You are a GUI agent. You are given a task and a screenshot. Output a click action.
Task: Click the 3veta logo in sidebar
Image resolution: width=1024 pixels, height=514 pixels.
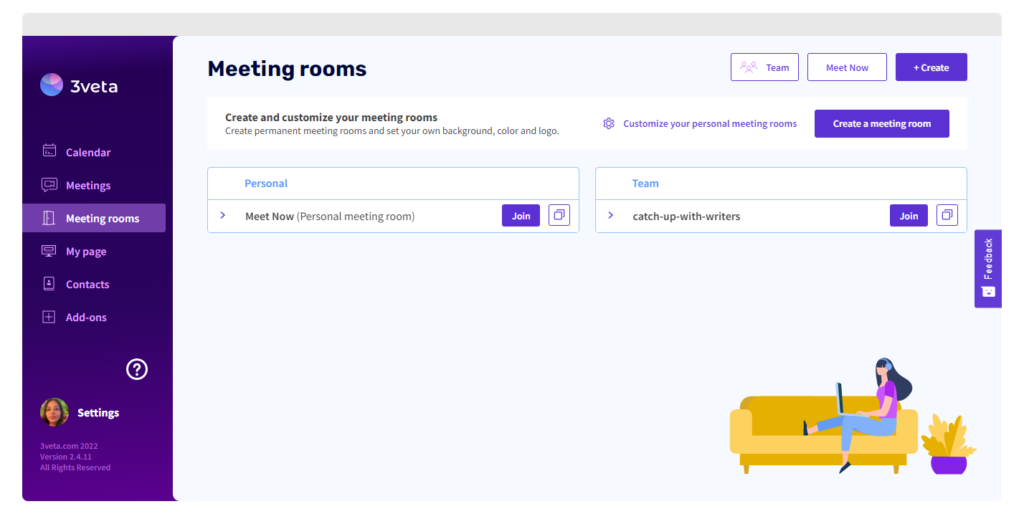point(79,86)
